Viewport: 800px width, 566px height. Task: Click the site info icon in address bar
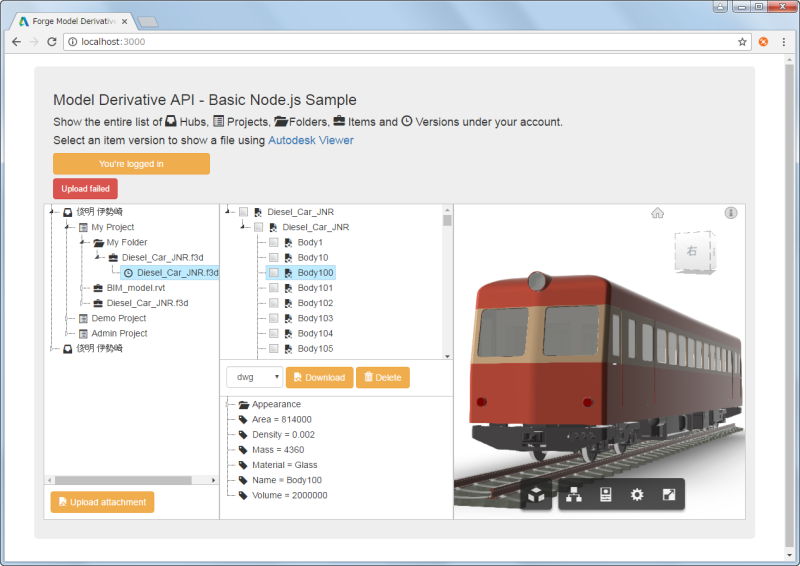(72, 42)
